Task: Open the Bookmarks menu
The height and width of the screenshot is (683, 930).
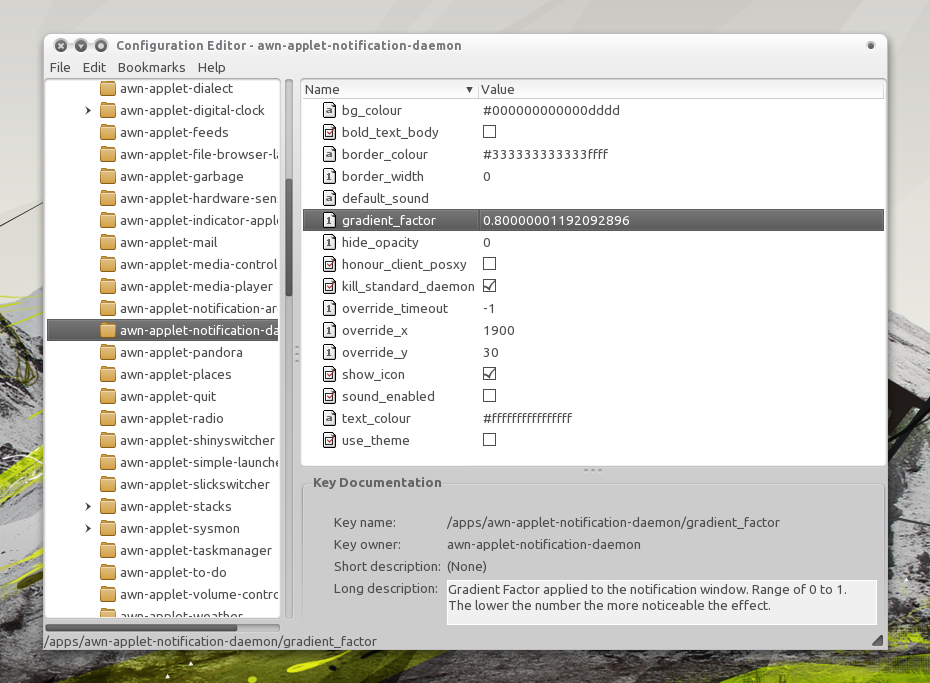Action: [x=151, y=68]
